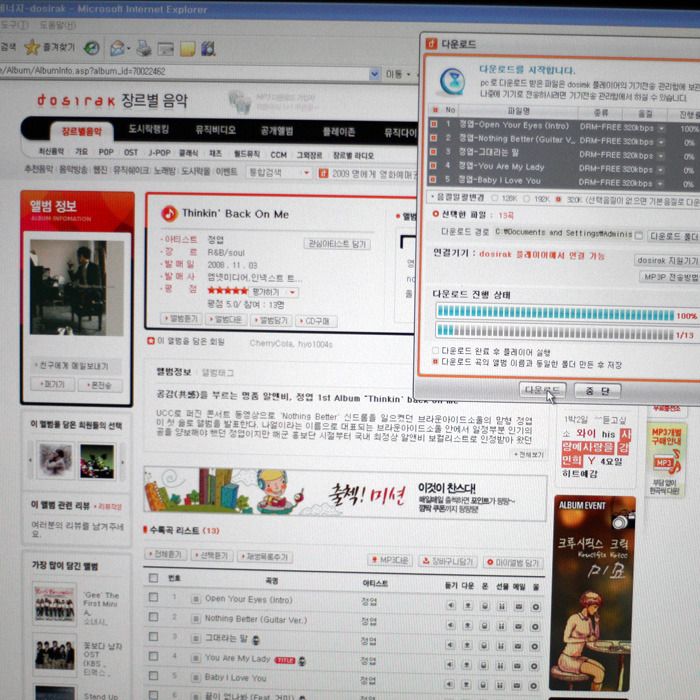Open the 공개앨범 navigation tab
The image size is (700, 700).
click(277, 131)
